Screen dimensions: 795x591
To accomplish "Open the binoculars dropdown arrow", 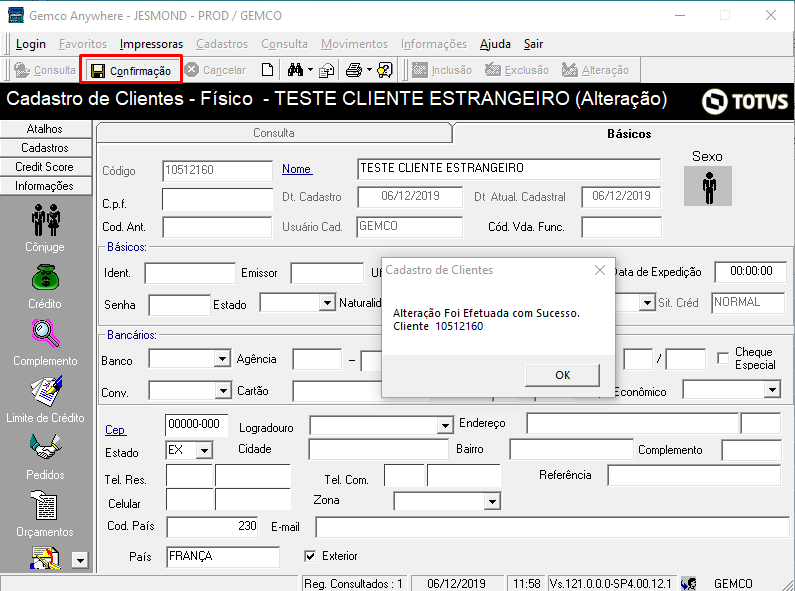I will (x=310, y=70).
